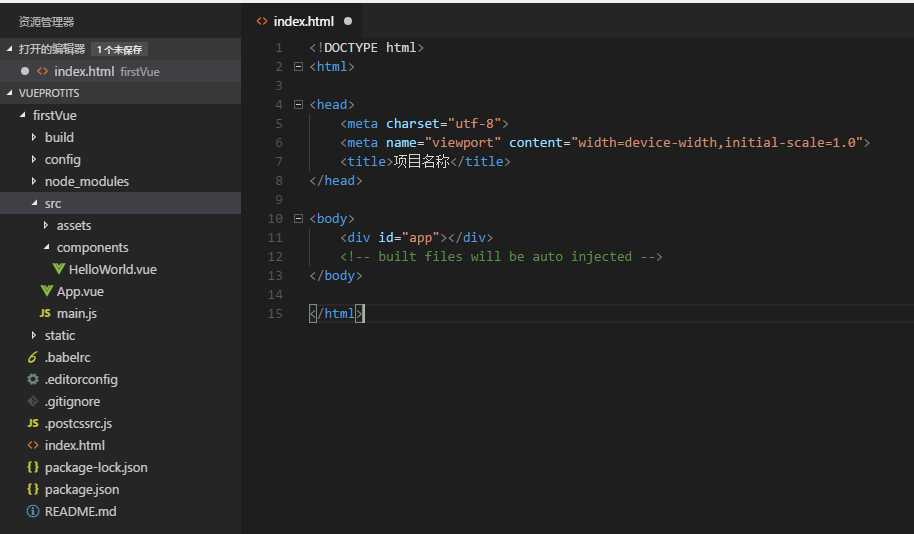Fold the head block at line 4
This screenshot has width=914, height=534.
(298, 104)
